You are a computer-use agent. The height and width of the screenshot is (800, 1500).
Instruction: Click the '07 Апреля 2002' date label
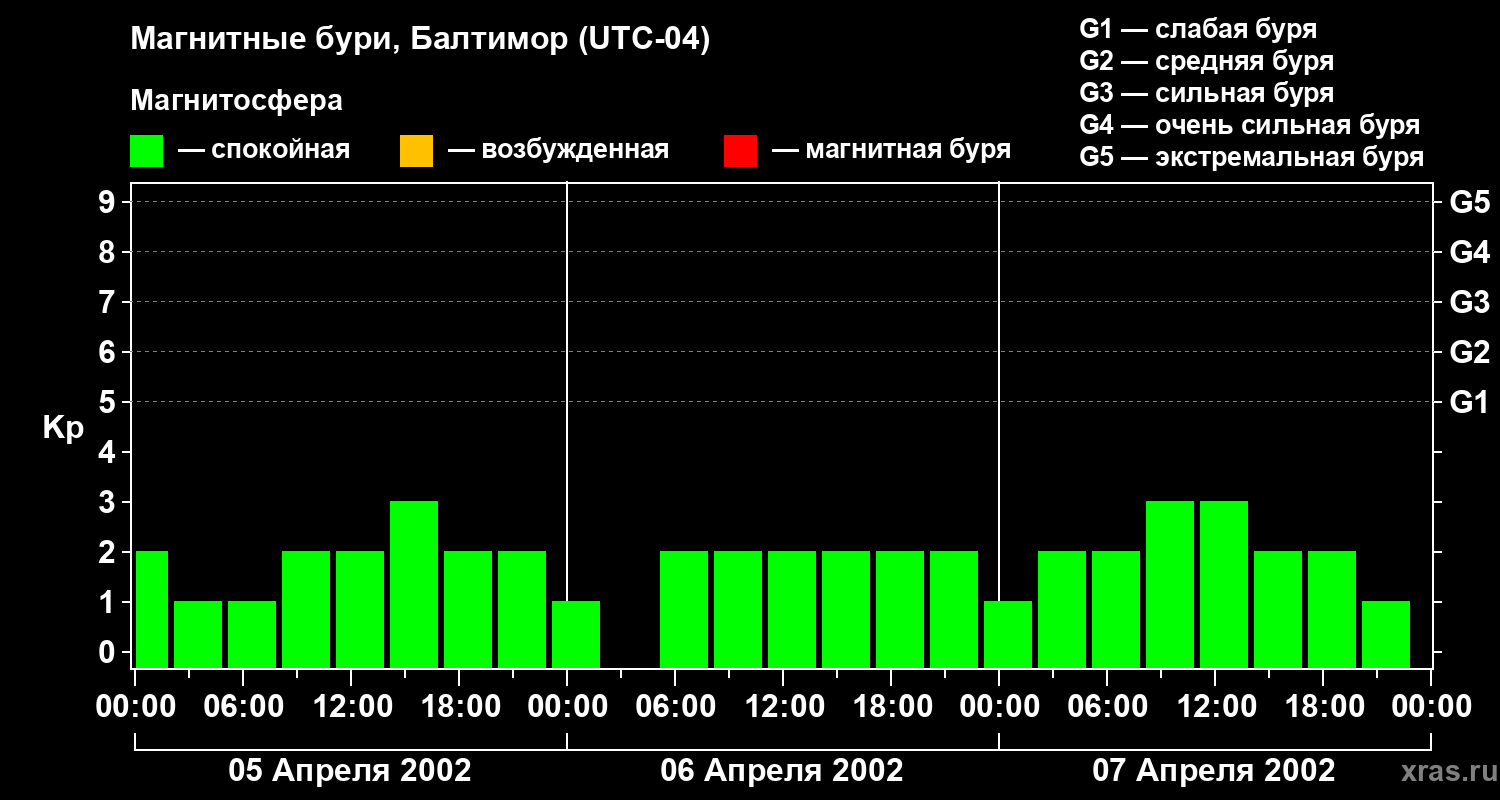coord(1214,771)
